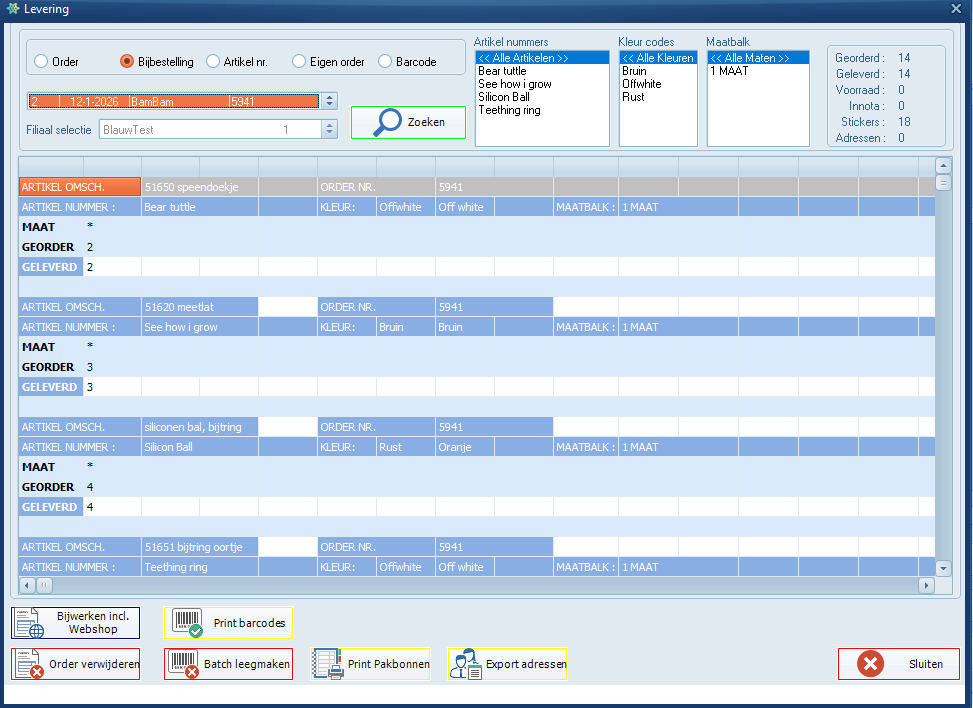The height and width of the screenshot is (708, 973).
Task: Click the magnifier icon on Zoeken
Action: pyautogui.click(x=388, y=122)
